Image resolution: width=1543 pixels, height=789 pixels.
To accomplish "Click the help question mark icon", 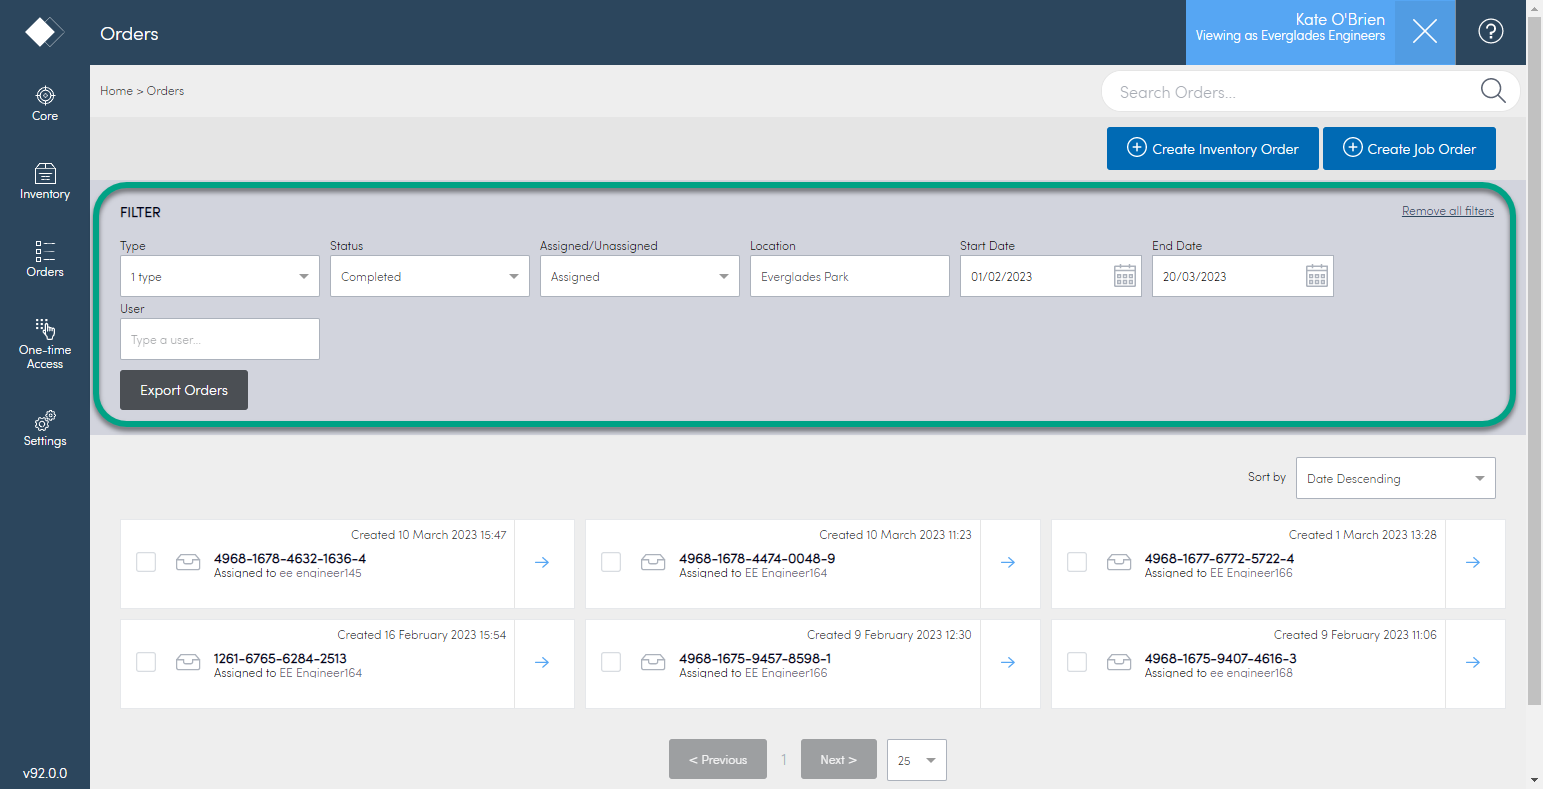I will pos(1490,32).
